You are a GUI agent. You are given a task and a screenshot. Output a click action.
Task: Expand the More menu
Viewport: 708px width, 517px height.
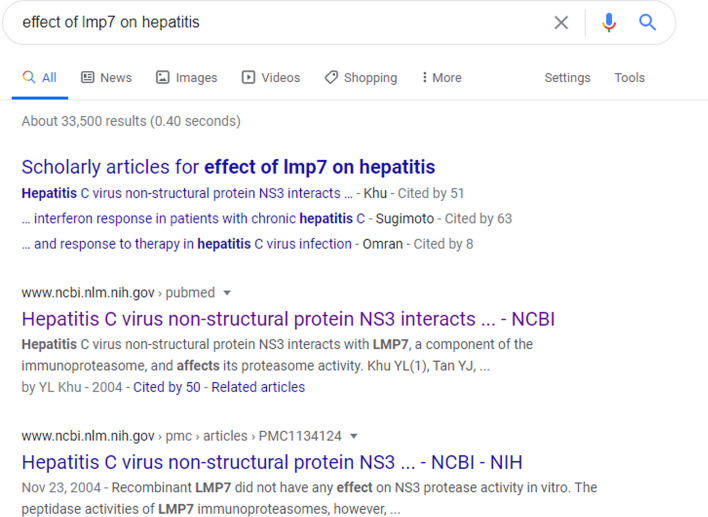(441, 78)
